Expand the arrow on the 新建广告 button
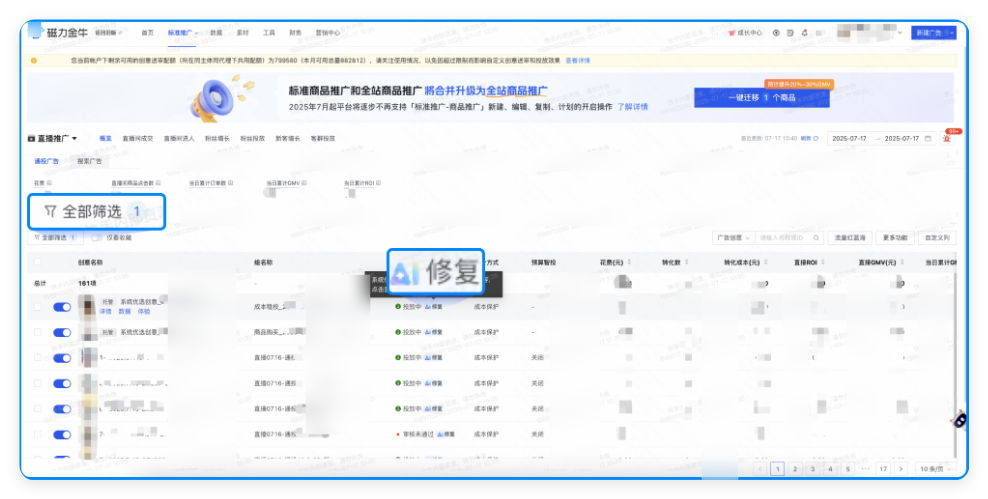The image size is (988, 499). pos(951,33)
